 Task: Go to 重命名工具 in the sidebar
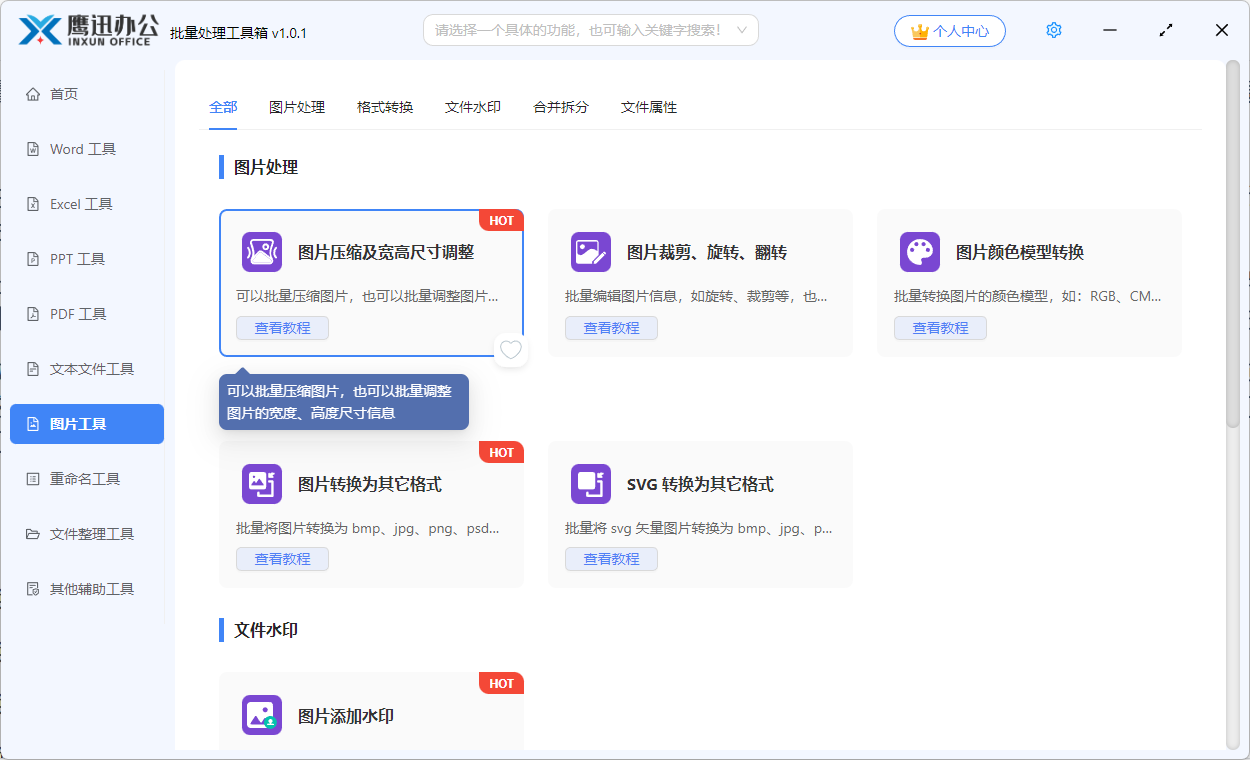click(x=85, y=479)
